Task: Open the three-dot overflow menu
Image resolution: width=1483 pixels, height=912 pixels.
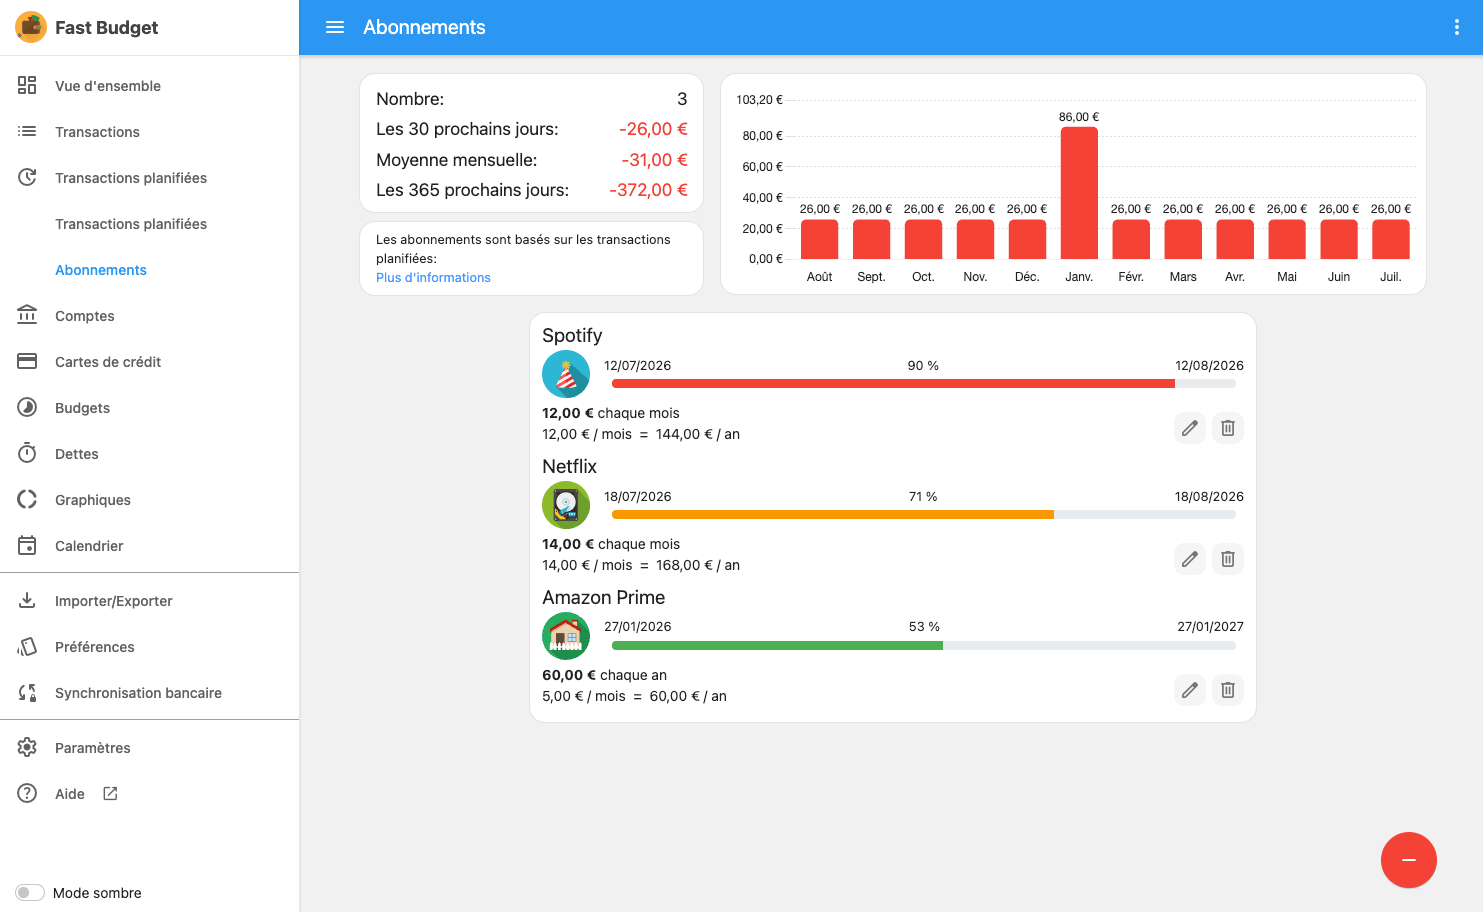Action: tap(1456, 27)
